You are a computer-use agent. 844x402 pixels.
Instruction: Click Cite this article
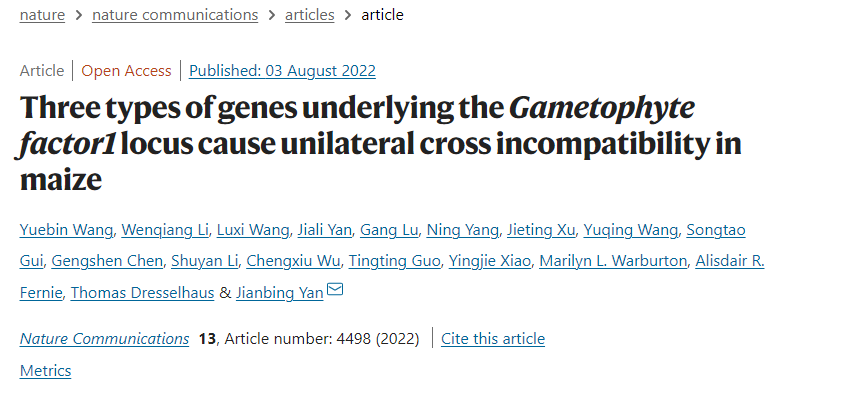pos(493,339)
